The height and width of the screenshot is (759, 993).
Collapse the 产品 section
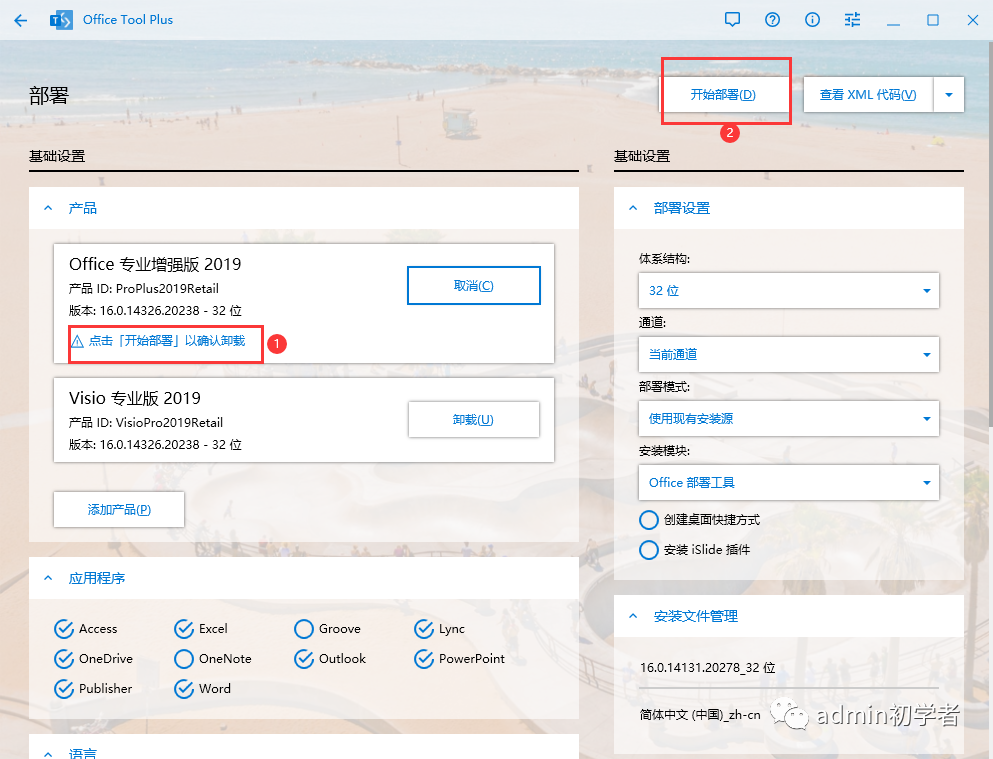pos(48,208)
